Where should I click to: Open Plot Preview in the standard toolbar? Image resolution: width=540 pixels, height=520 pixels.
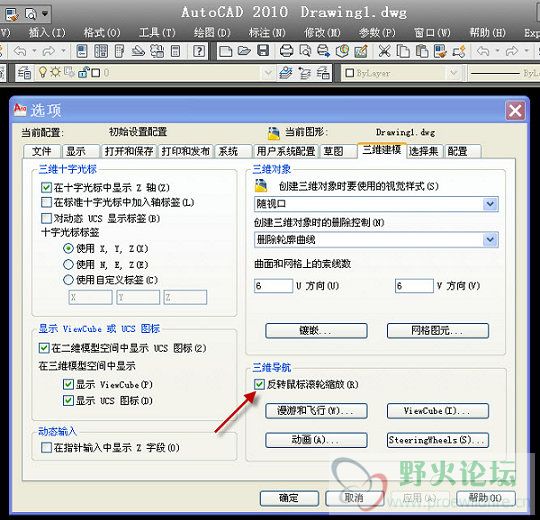(x=305, y=51)
